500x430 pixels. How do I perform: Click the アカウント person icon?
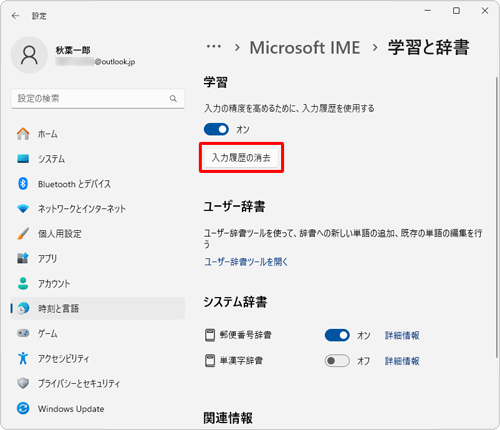pos(23,283)
